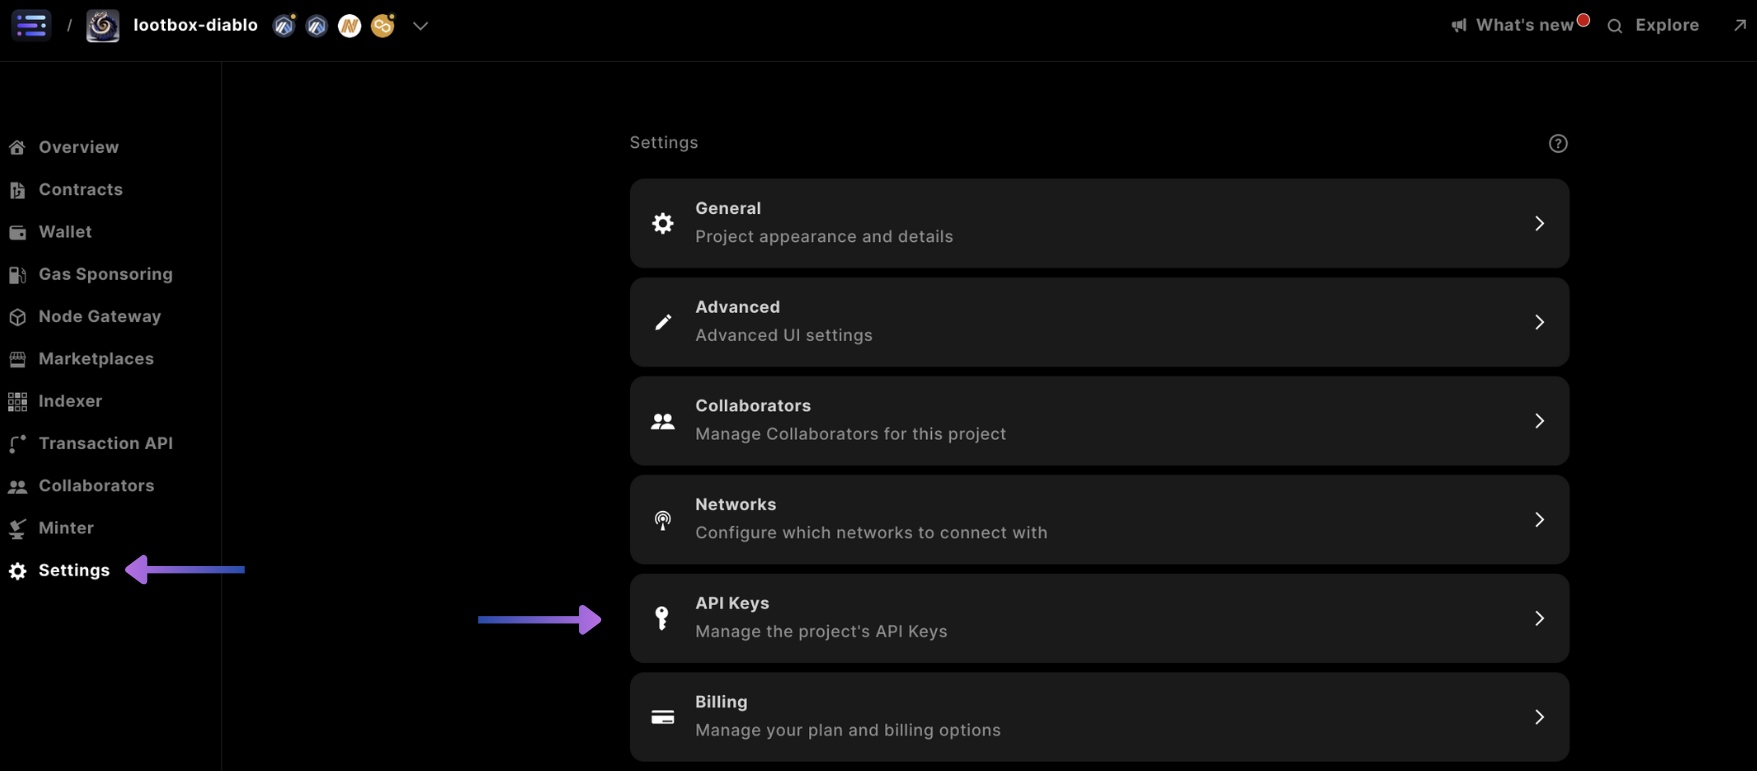Click the General gear icon
The height and width of the screenshot is (771, 1757).
pos(662,223)
